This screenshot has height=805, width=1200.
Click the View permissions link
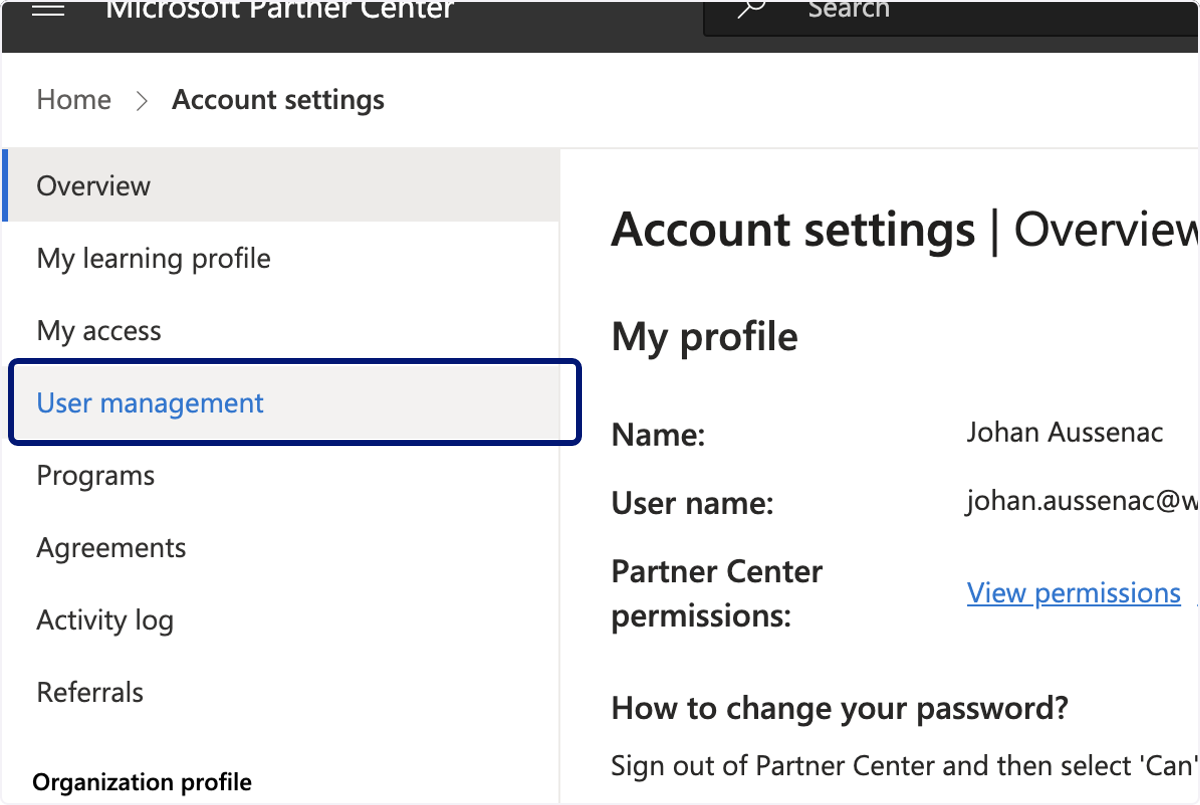(1074, 593)
